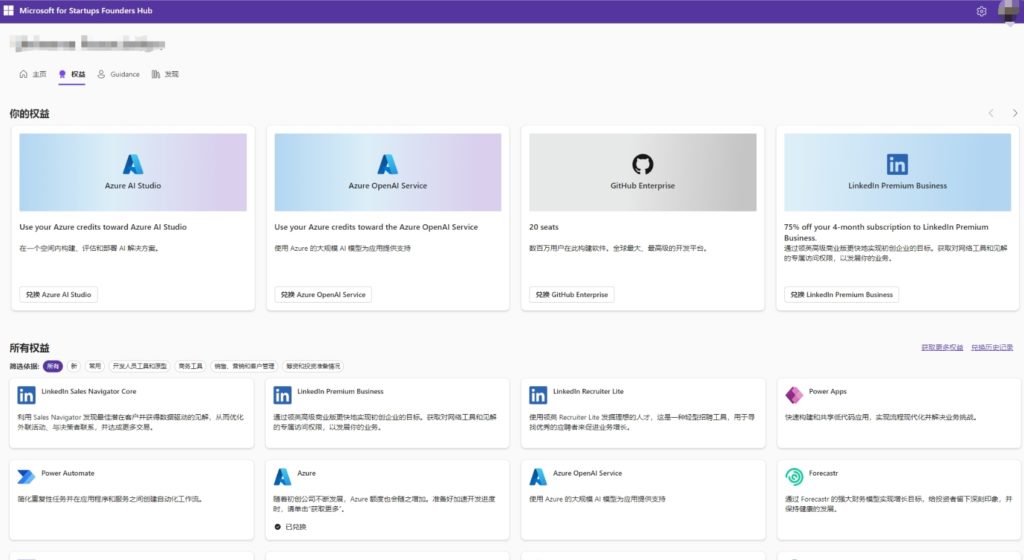
Task: Open the user profile avatar menu
Action: click(x=1008, y=11)
